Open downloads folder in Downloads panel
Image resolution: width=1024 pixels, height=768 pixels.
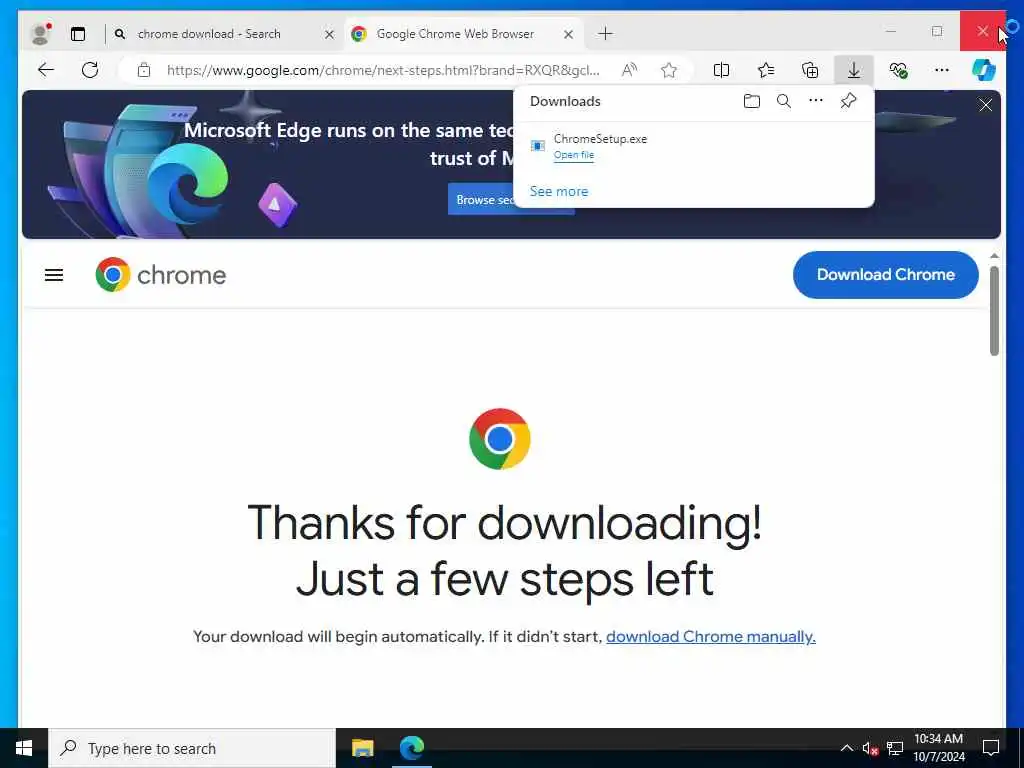[752, 101]
